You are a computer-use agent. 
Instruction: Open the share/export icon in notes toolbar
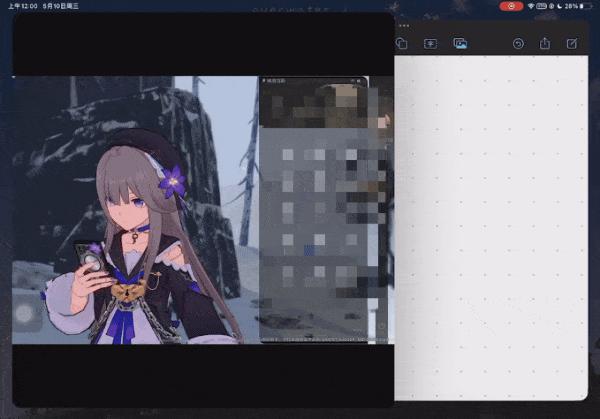(545, 43)
